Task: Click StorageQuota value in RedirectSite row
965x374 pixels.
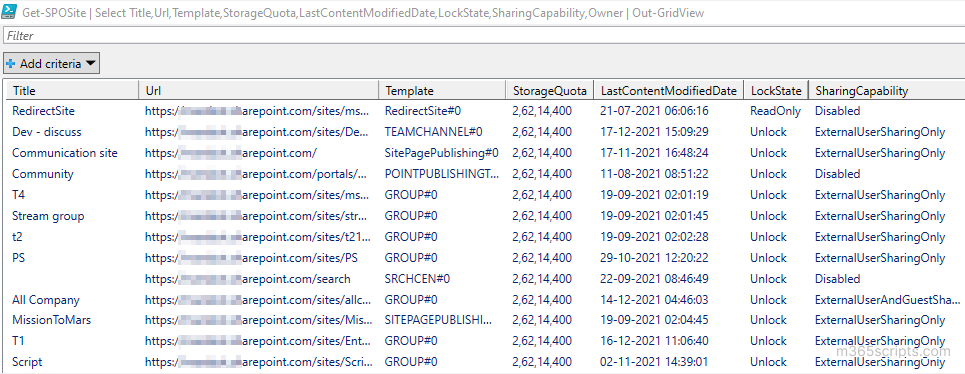Action: (542, 111)
